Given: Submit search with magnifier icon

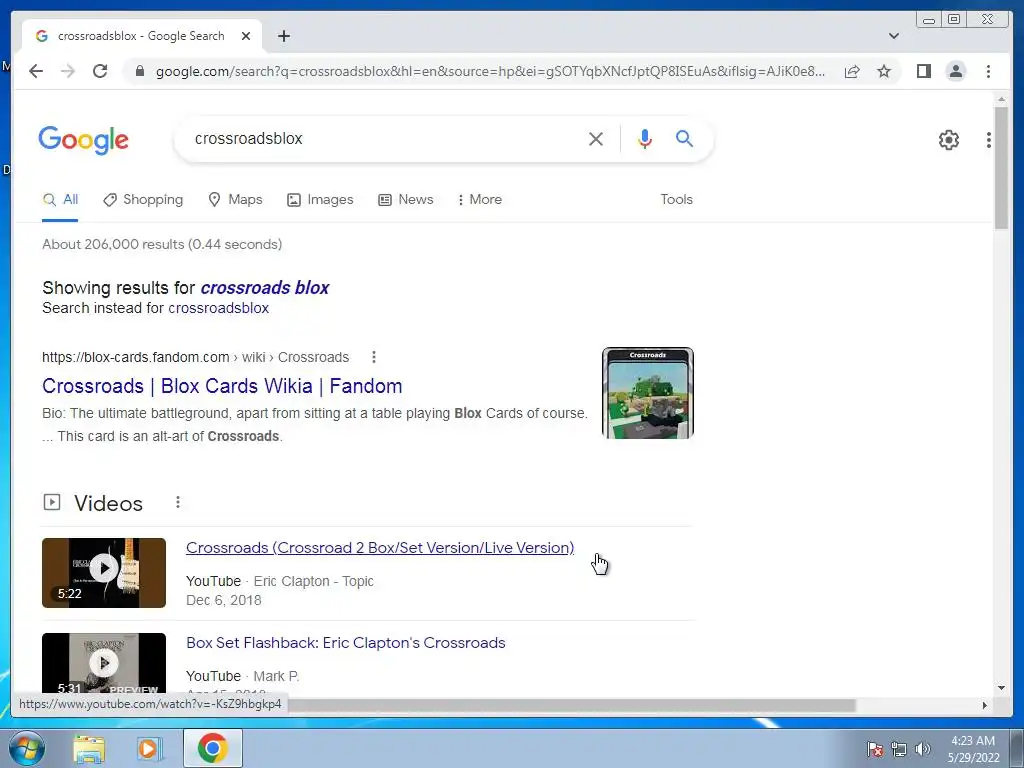Looking at the screenshot, I should (684, 138).
